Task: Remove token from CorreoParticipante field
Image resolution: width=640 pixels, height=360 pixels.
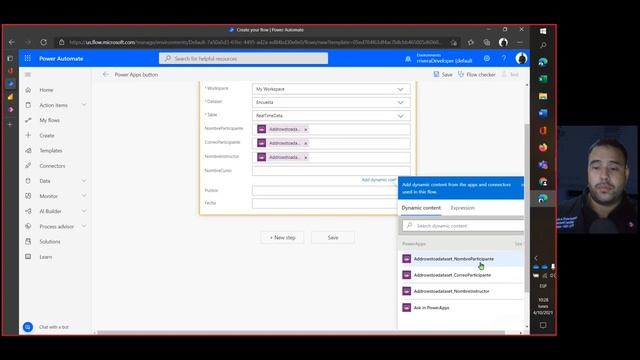Action: pyautogui.click(x=306, y=143)
